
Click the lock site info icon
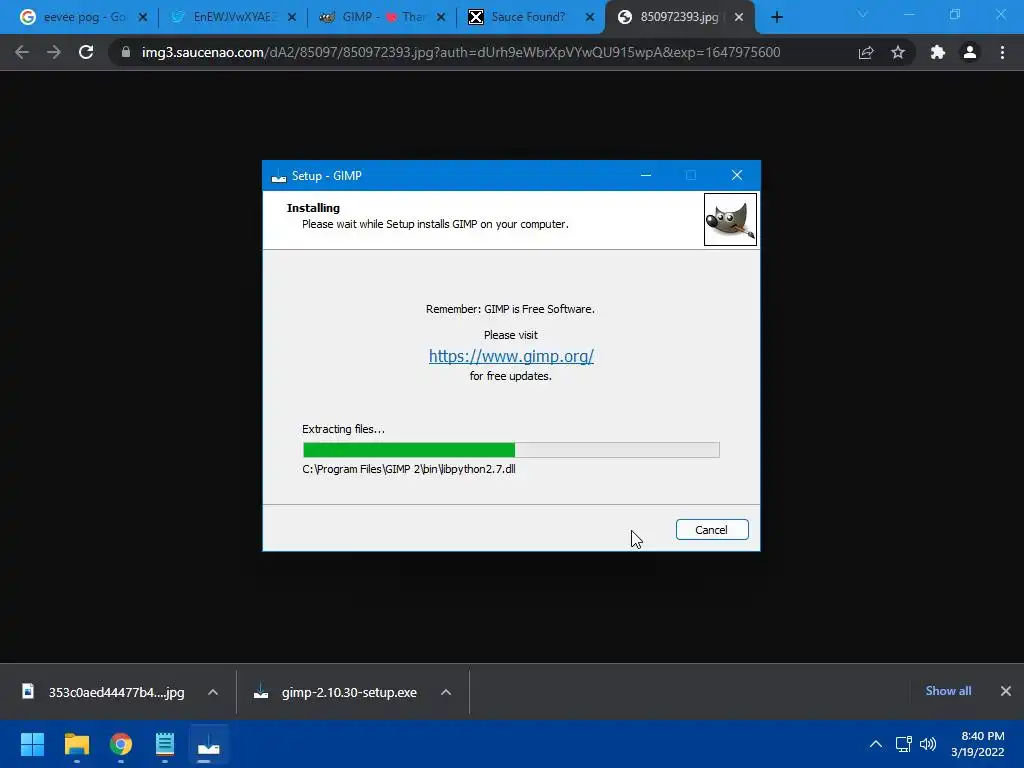[x=126, y=52]
